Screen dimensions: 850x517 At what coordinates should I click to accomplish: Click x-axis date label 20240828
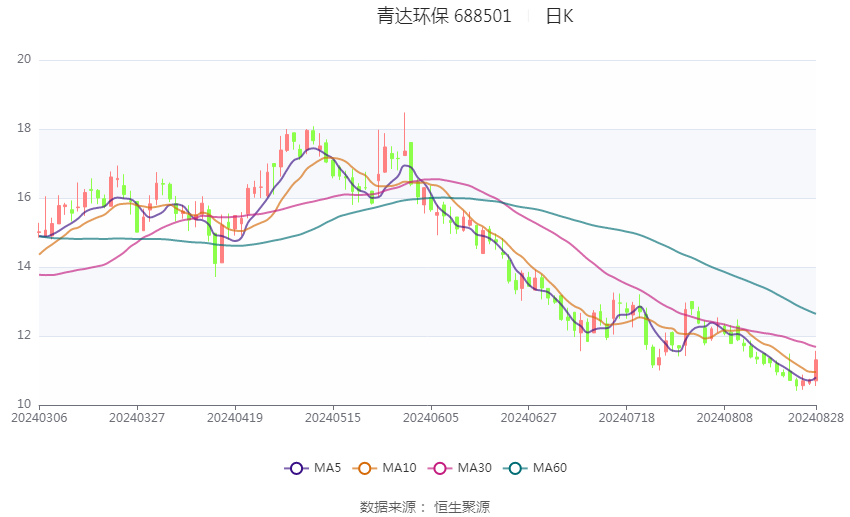tap(816, 418)
